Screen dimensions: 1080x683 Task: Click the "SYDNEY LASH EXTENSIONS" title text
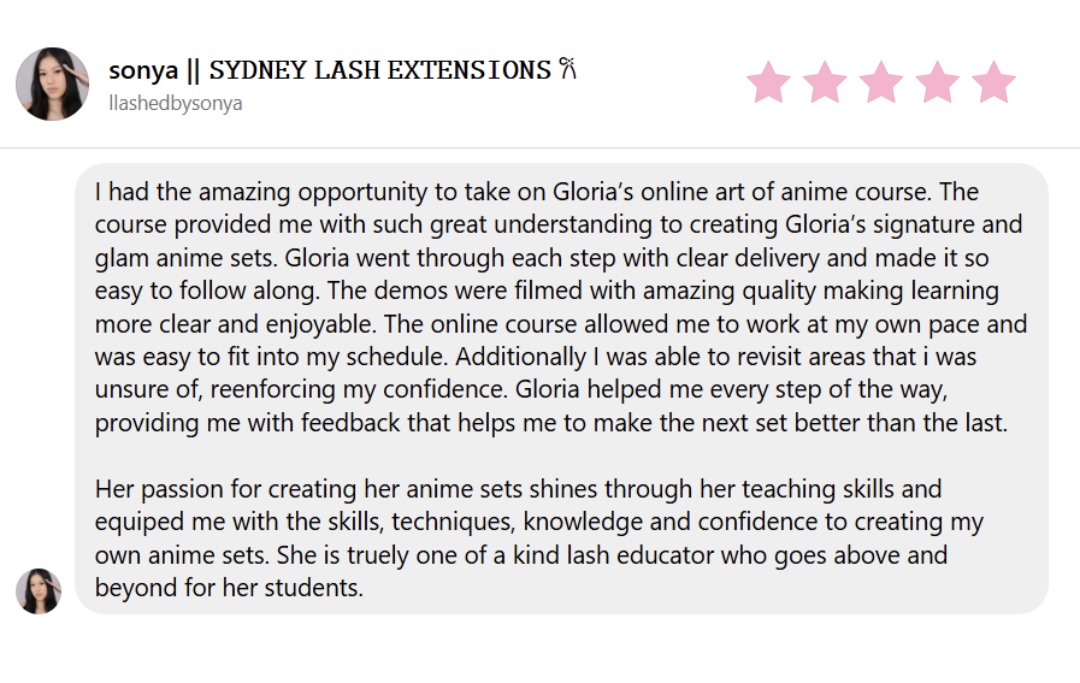click(x=379, y=71)
